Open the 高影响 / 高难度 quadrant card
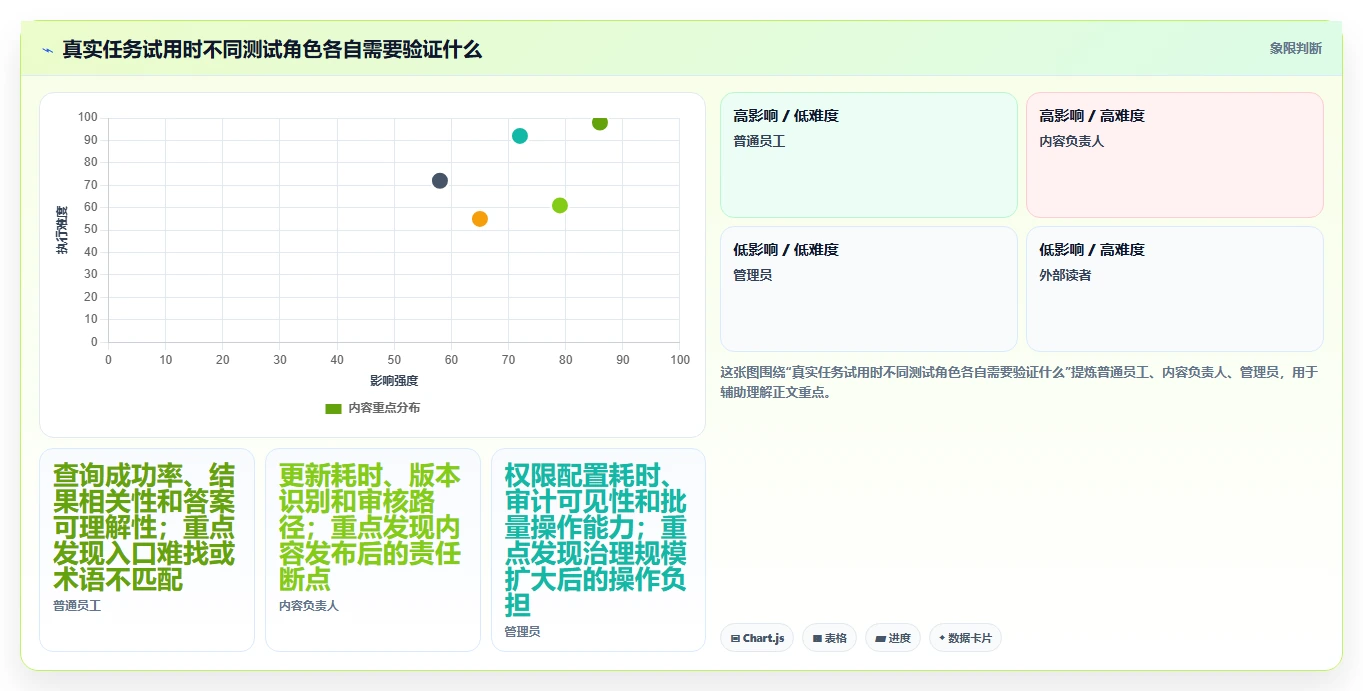 point(1175,155)
